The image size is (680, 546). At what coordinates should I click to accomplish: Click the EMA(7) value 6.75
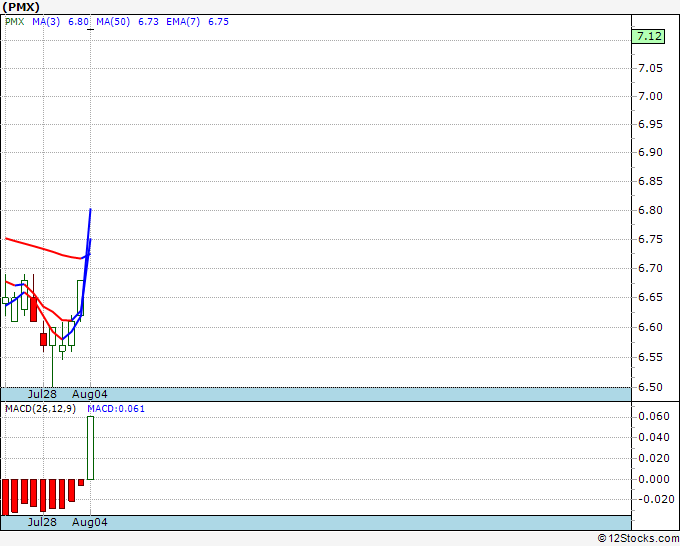pos(219,22)
